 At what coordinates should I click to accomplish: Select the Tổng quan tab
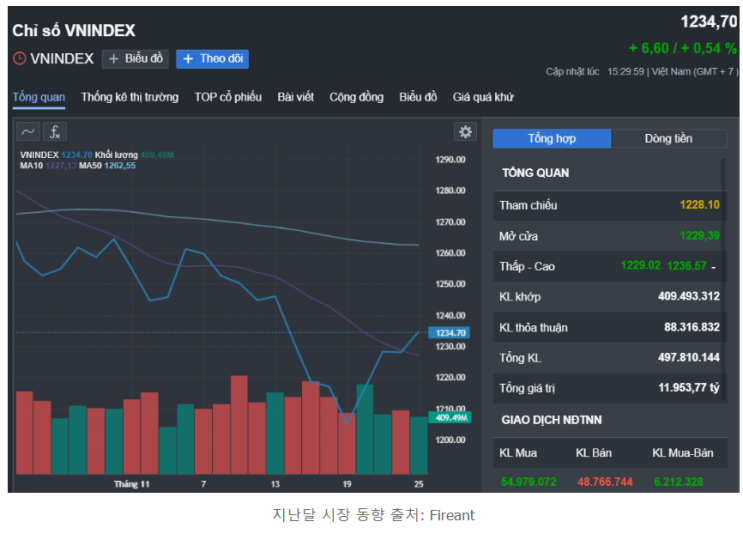pos(39,98)
